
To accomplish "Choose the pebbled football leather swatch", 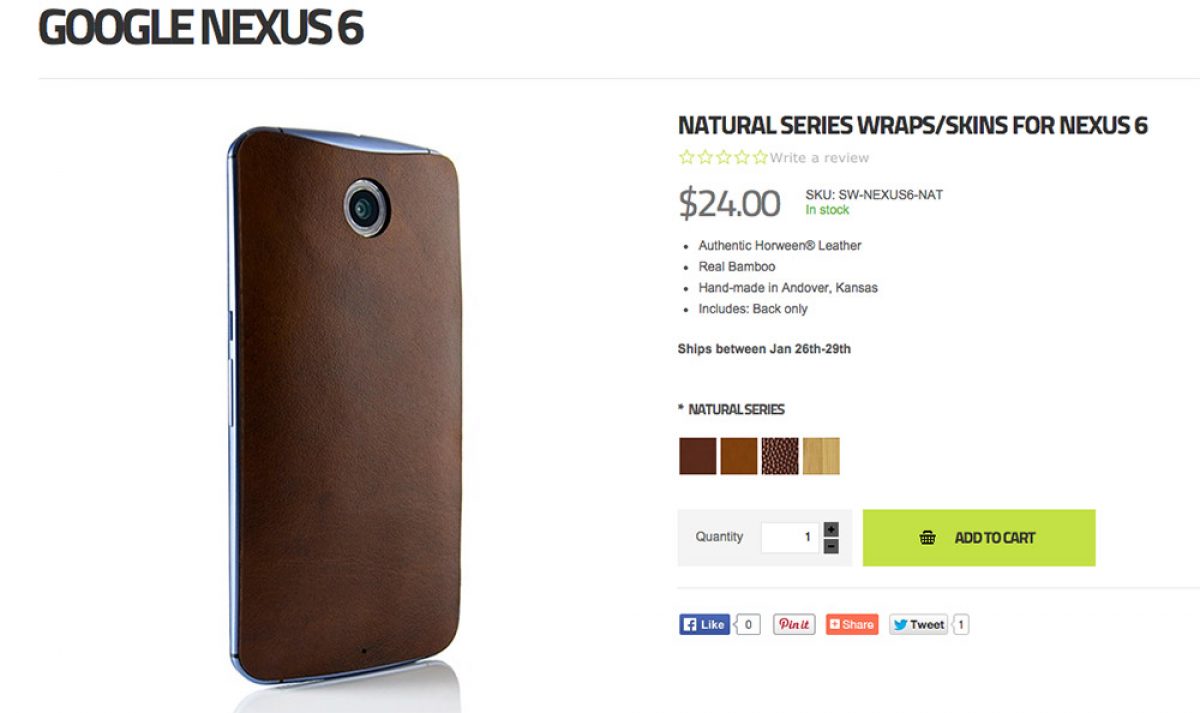I will coord(780,455).
